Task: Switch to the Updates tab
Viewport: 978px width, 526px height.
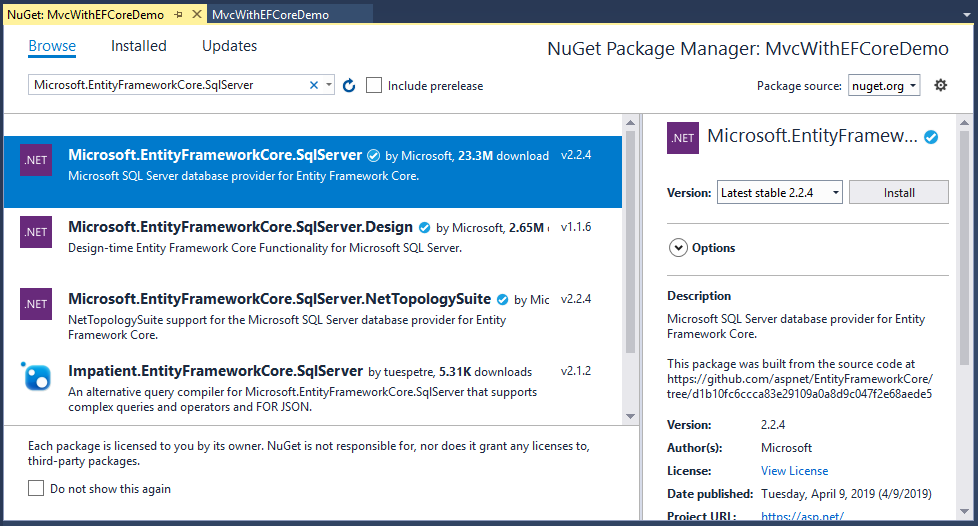Action: (x=230, y=46)
